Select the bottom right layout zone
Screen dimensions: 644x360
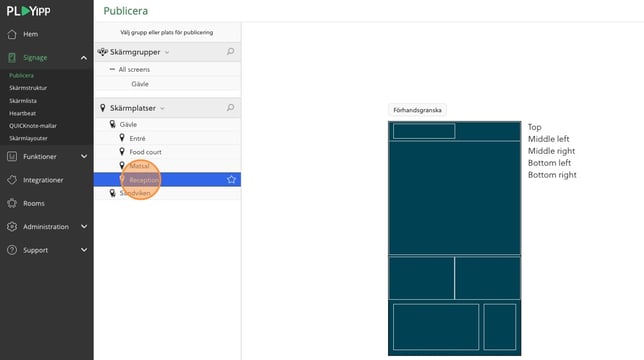500,327
